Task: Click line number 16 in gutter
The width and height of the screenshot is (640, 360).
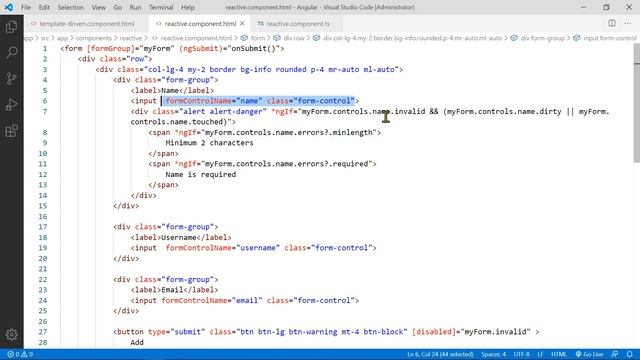Action: coord(43,216)
